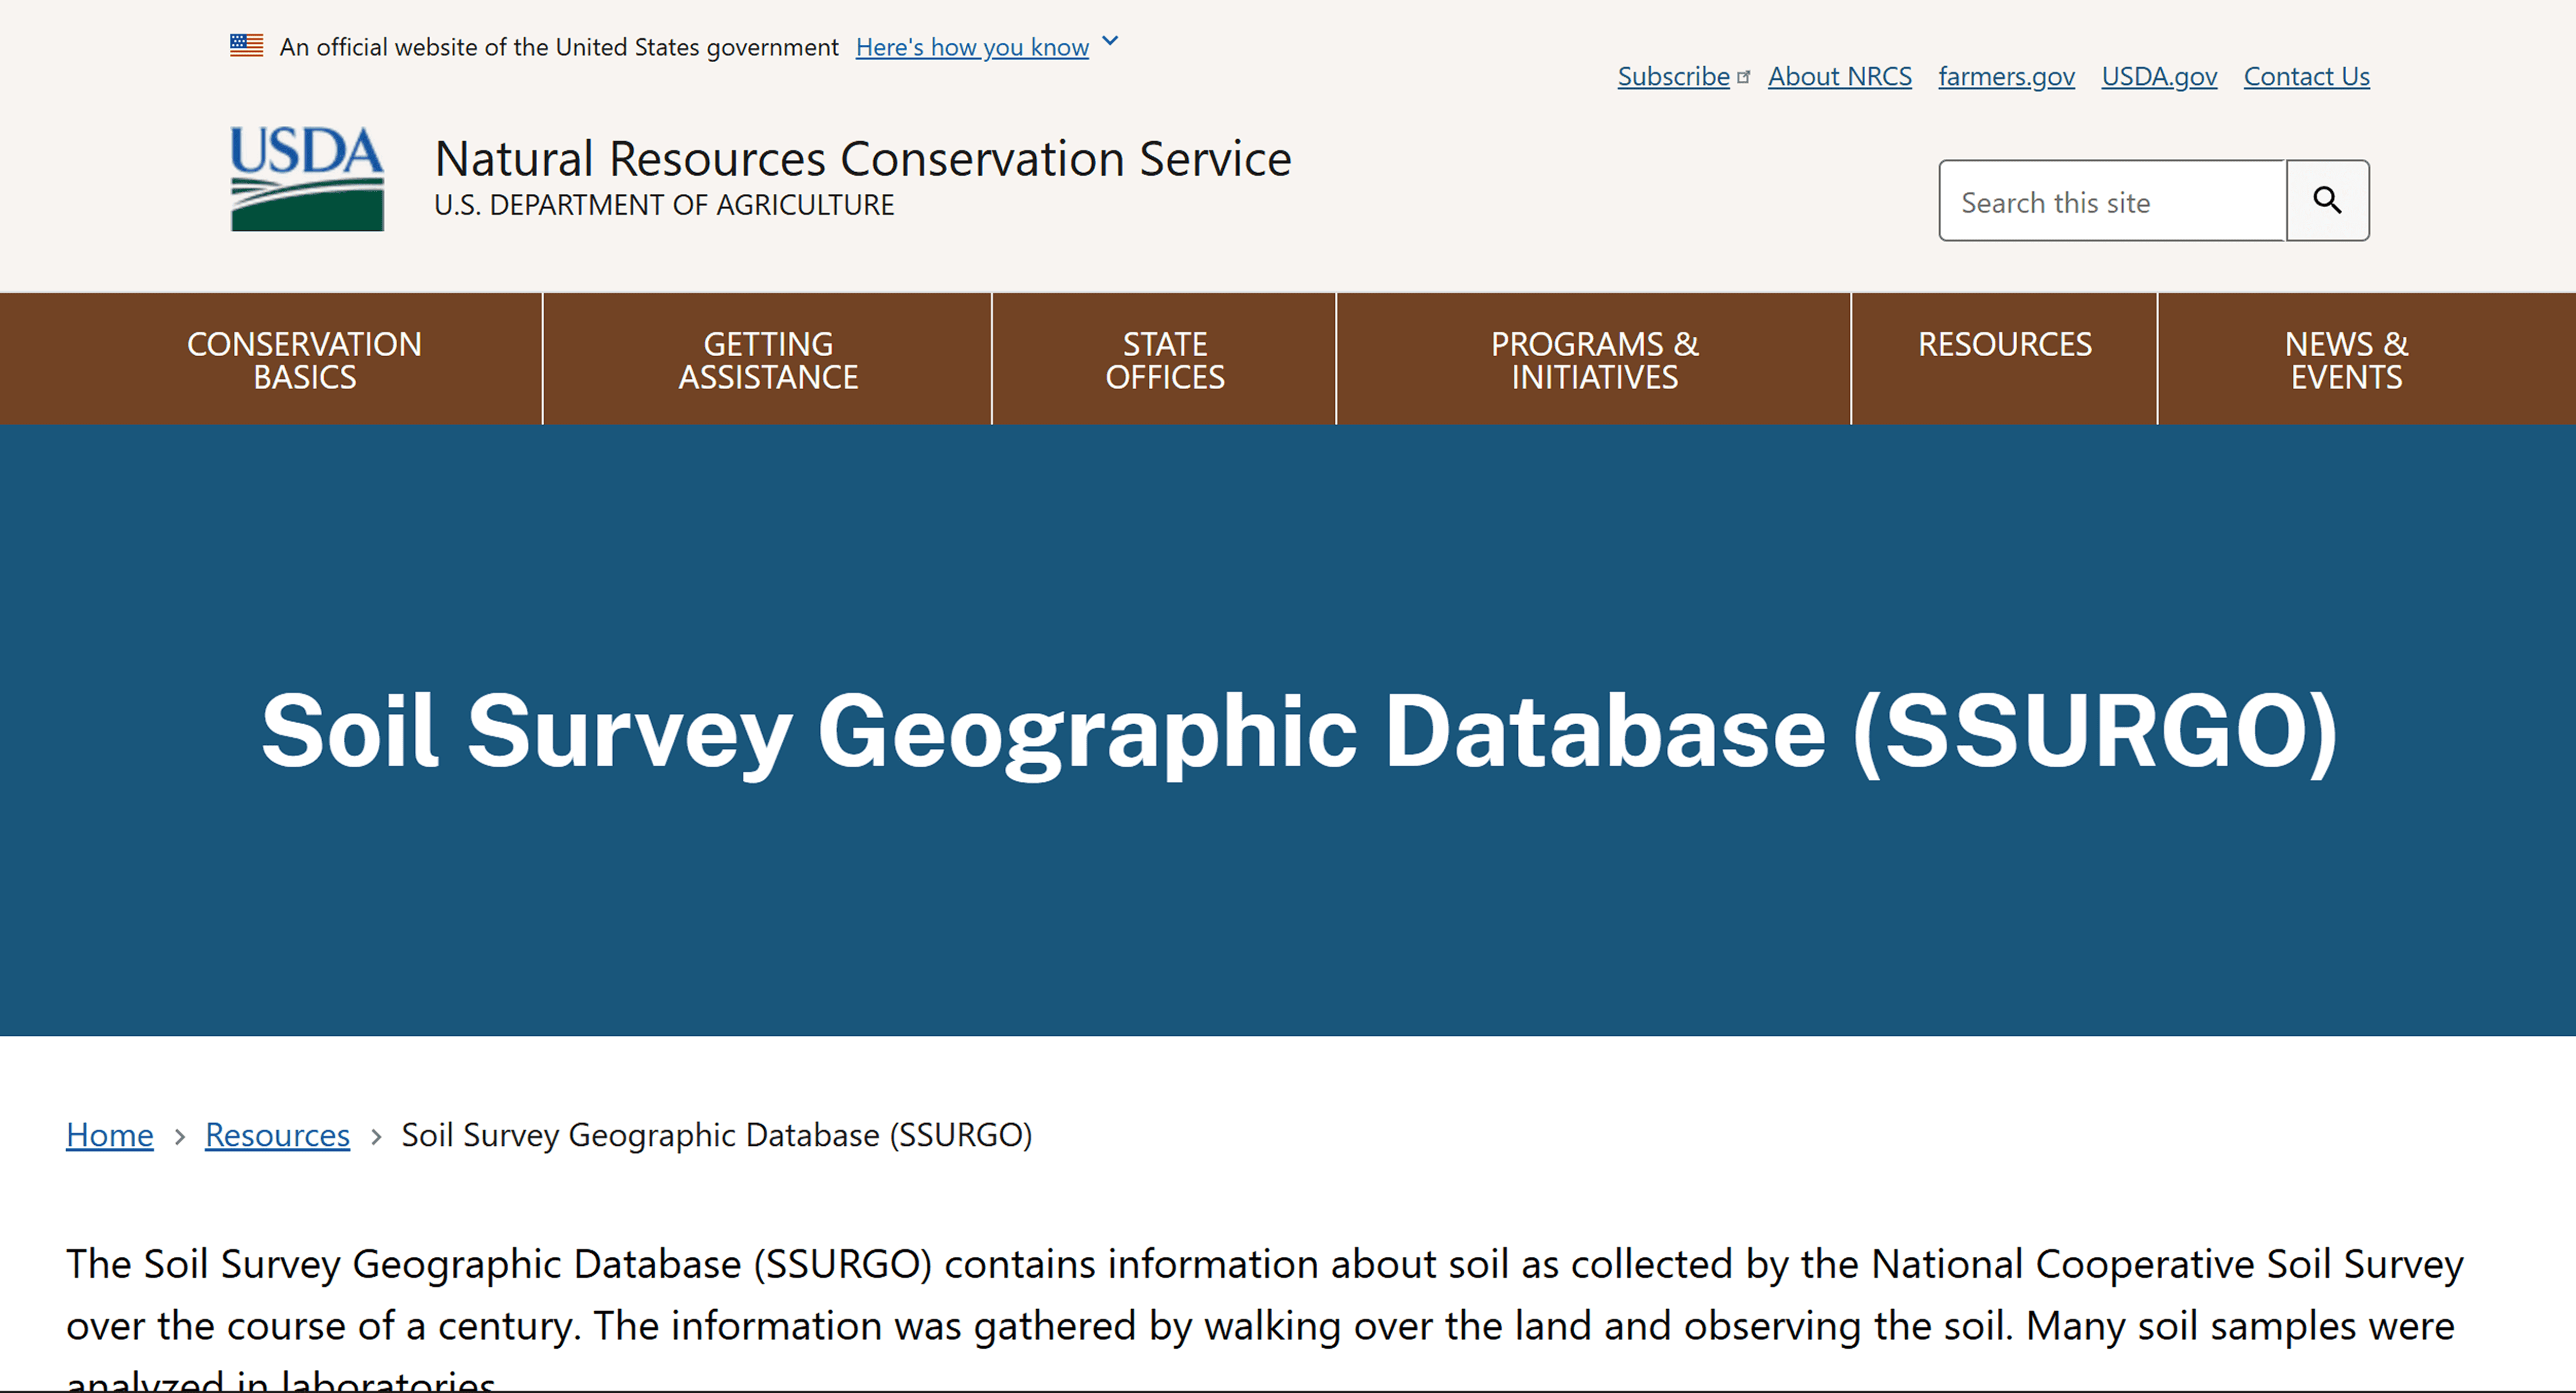Go to About NRCS page
This screenshot has width=2576, height=1393.
(x=1839, y=77)
